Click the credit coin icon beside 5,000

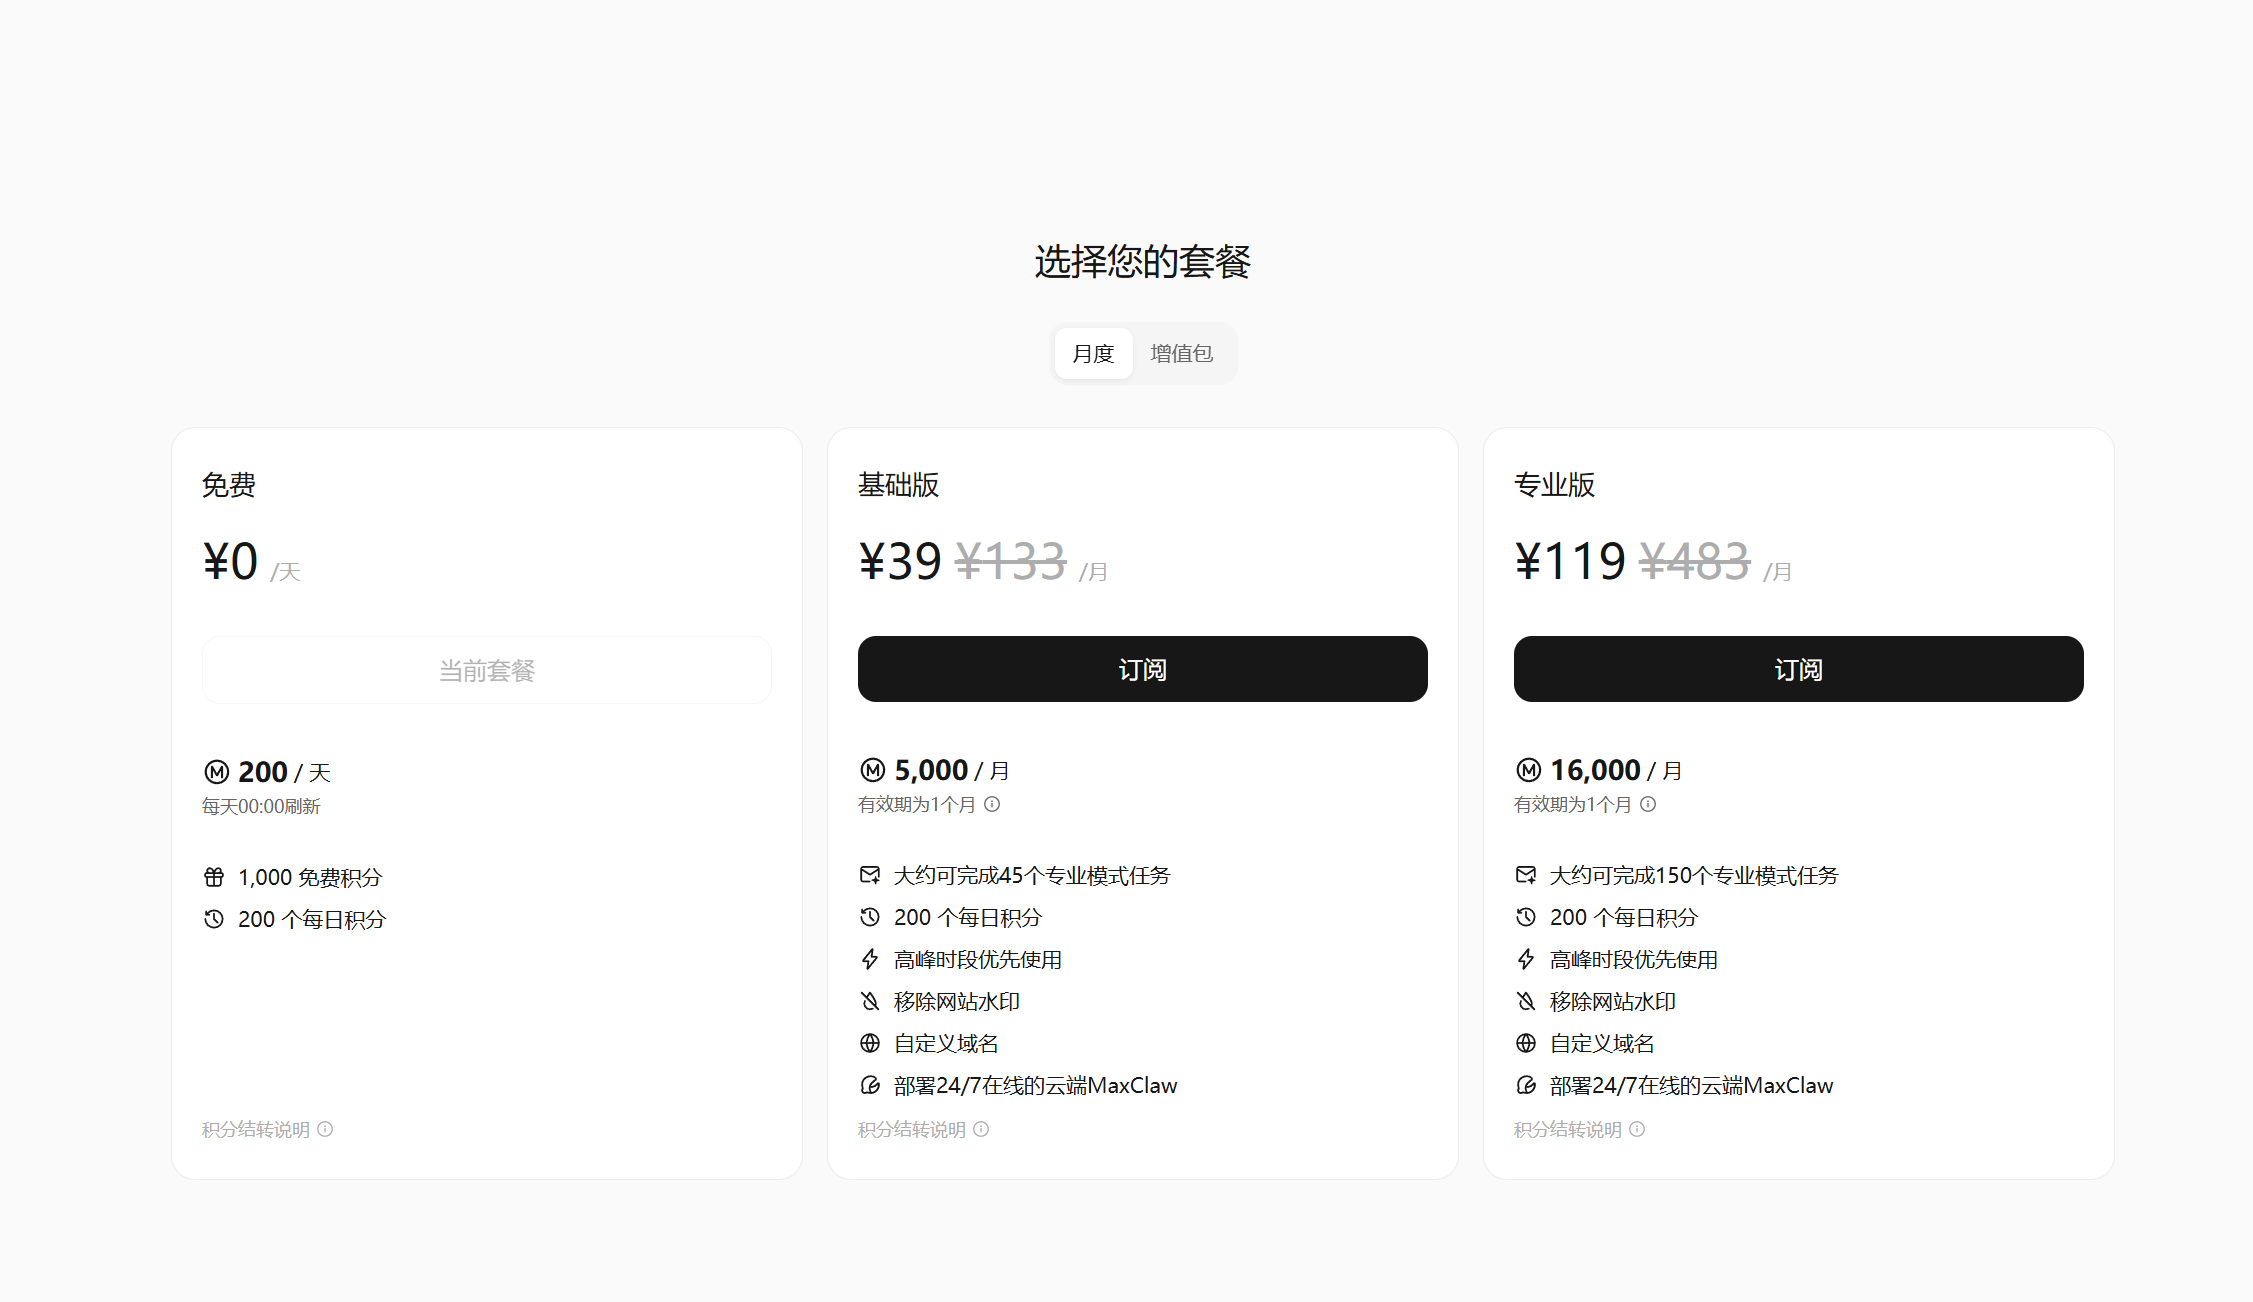pyautogui.click(x=873, y=770)
